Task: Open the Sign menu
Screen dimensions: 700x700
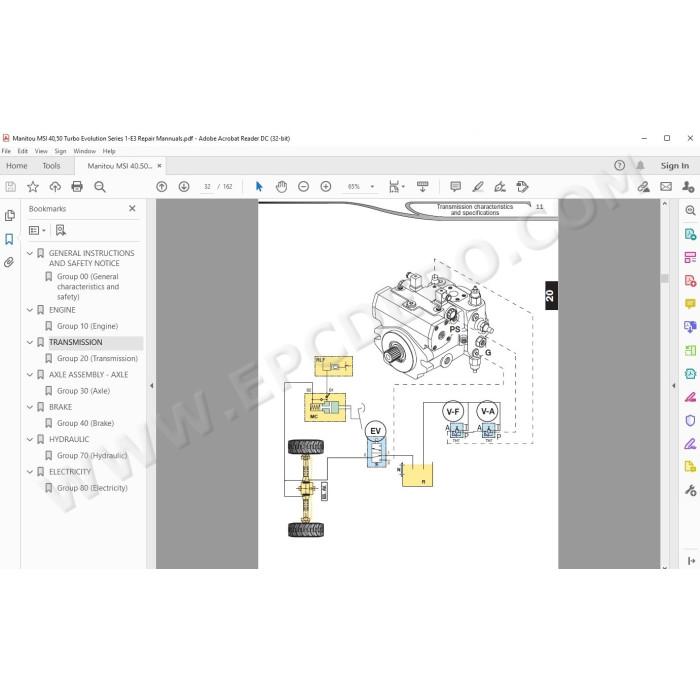Action: pos(60,151)
